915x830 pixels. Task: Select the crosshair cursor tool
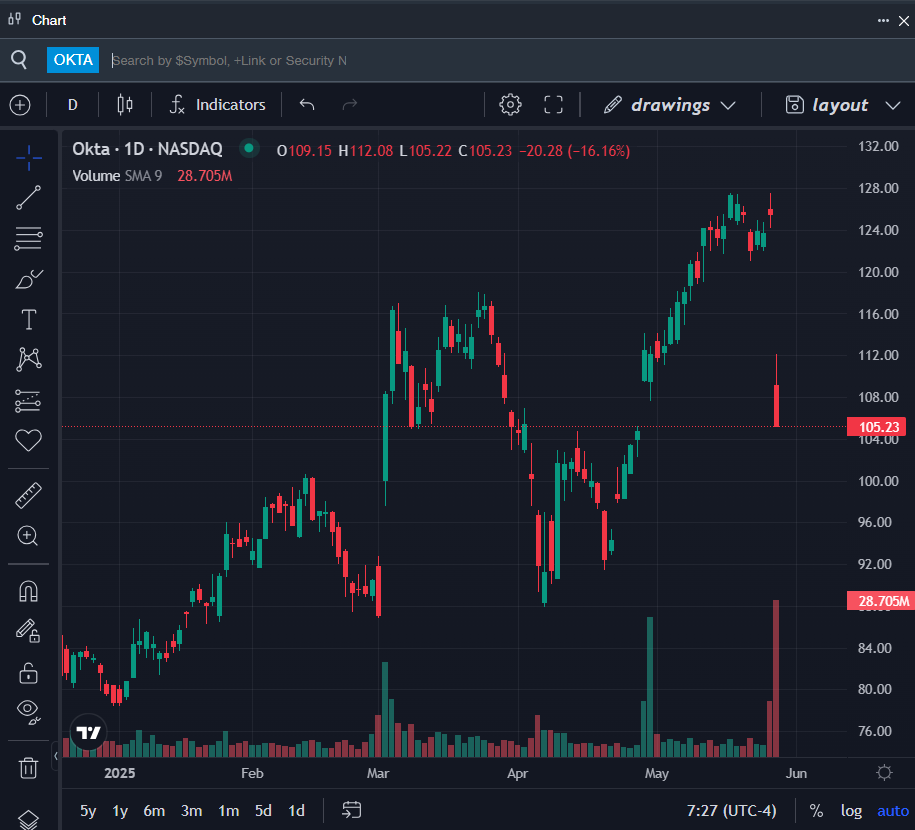point(28,158)
